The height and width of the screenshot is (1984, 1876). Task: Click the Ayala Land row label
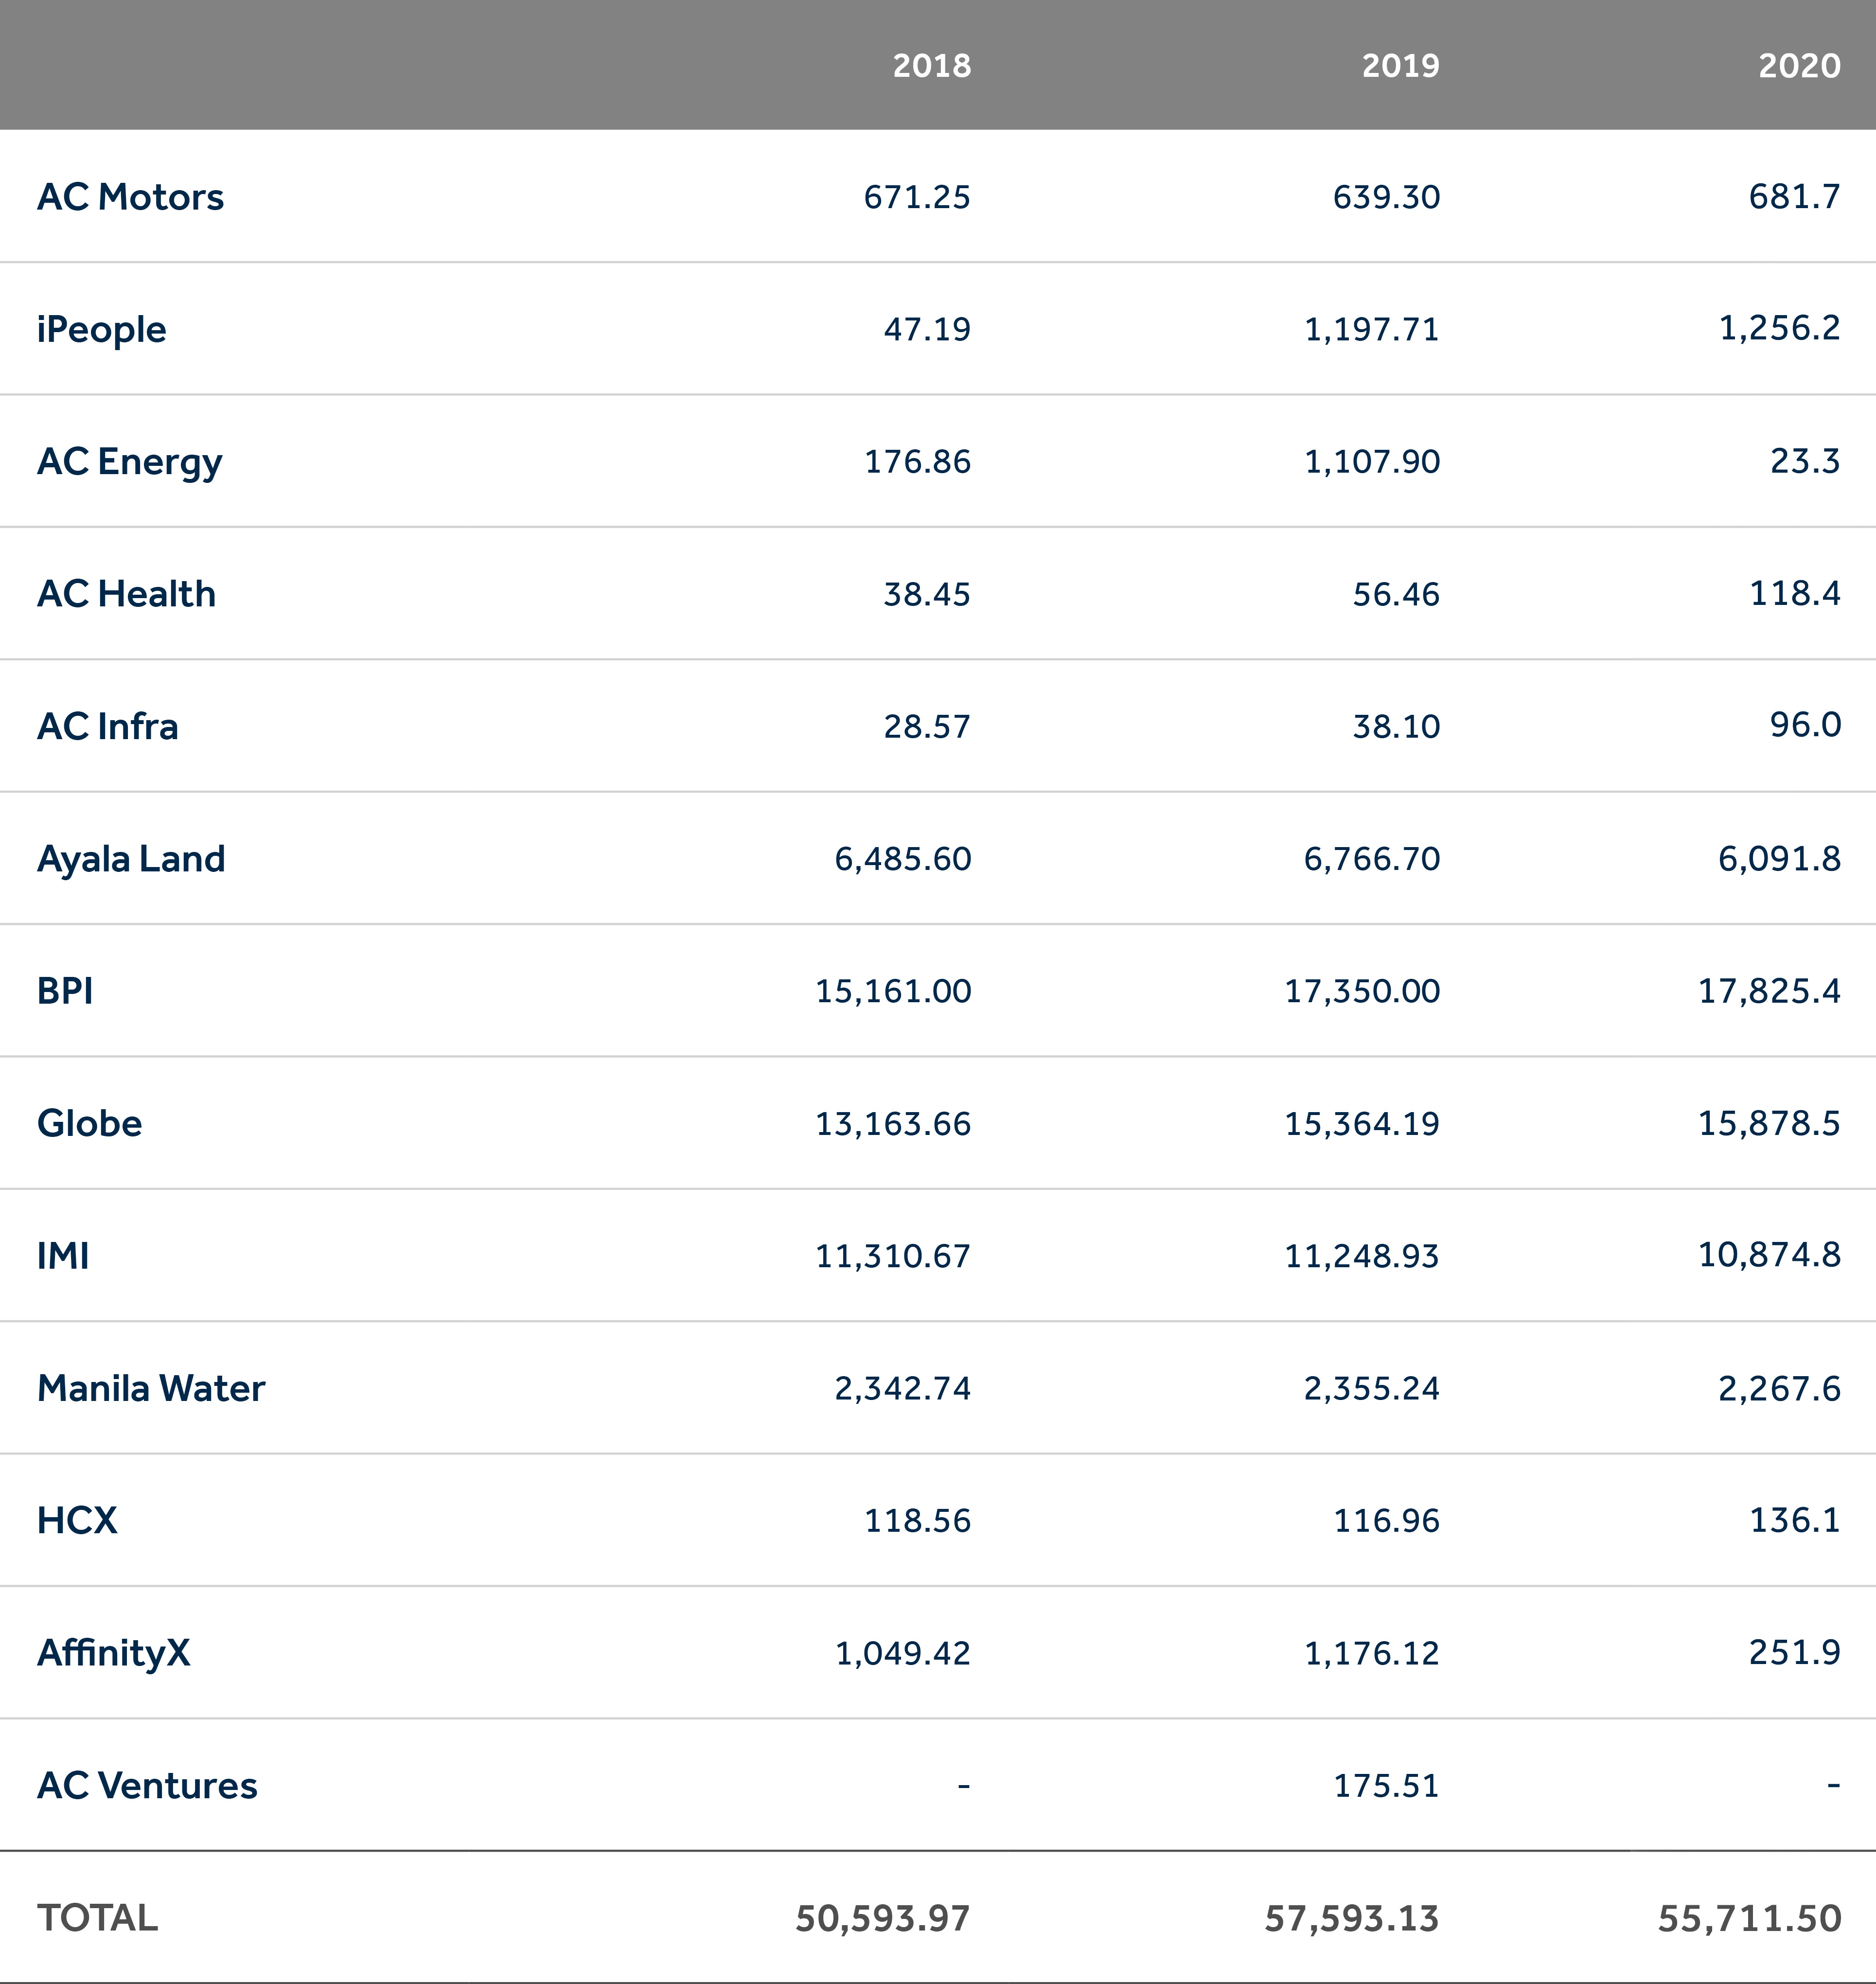click(131, 859)
